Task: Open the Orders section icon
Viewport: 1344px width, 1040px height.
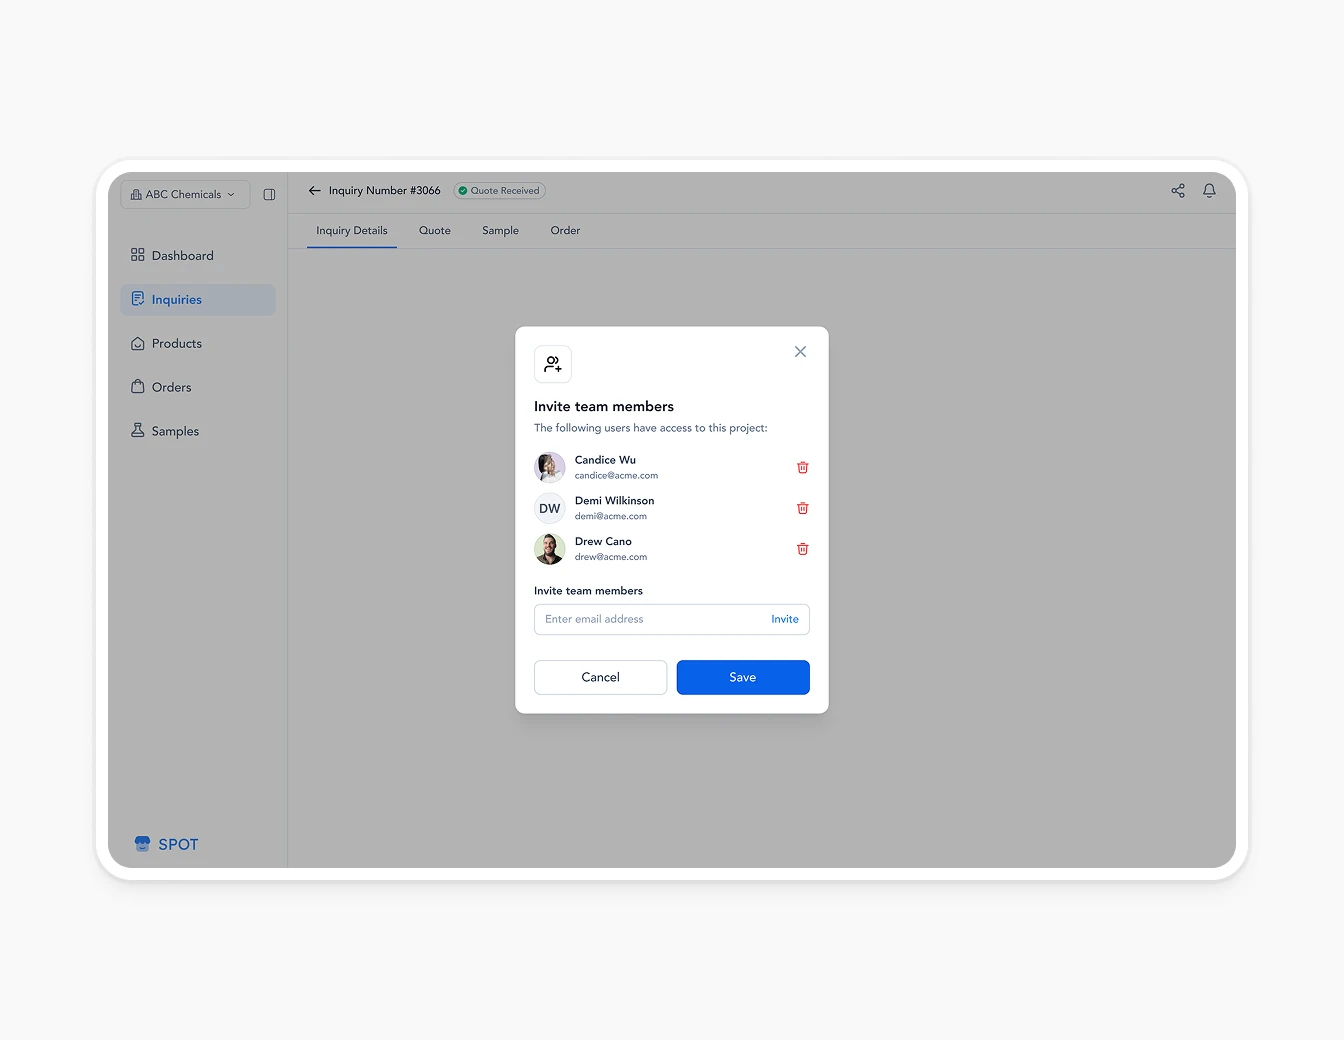Action: point(138,387)
